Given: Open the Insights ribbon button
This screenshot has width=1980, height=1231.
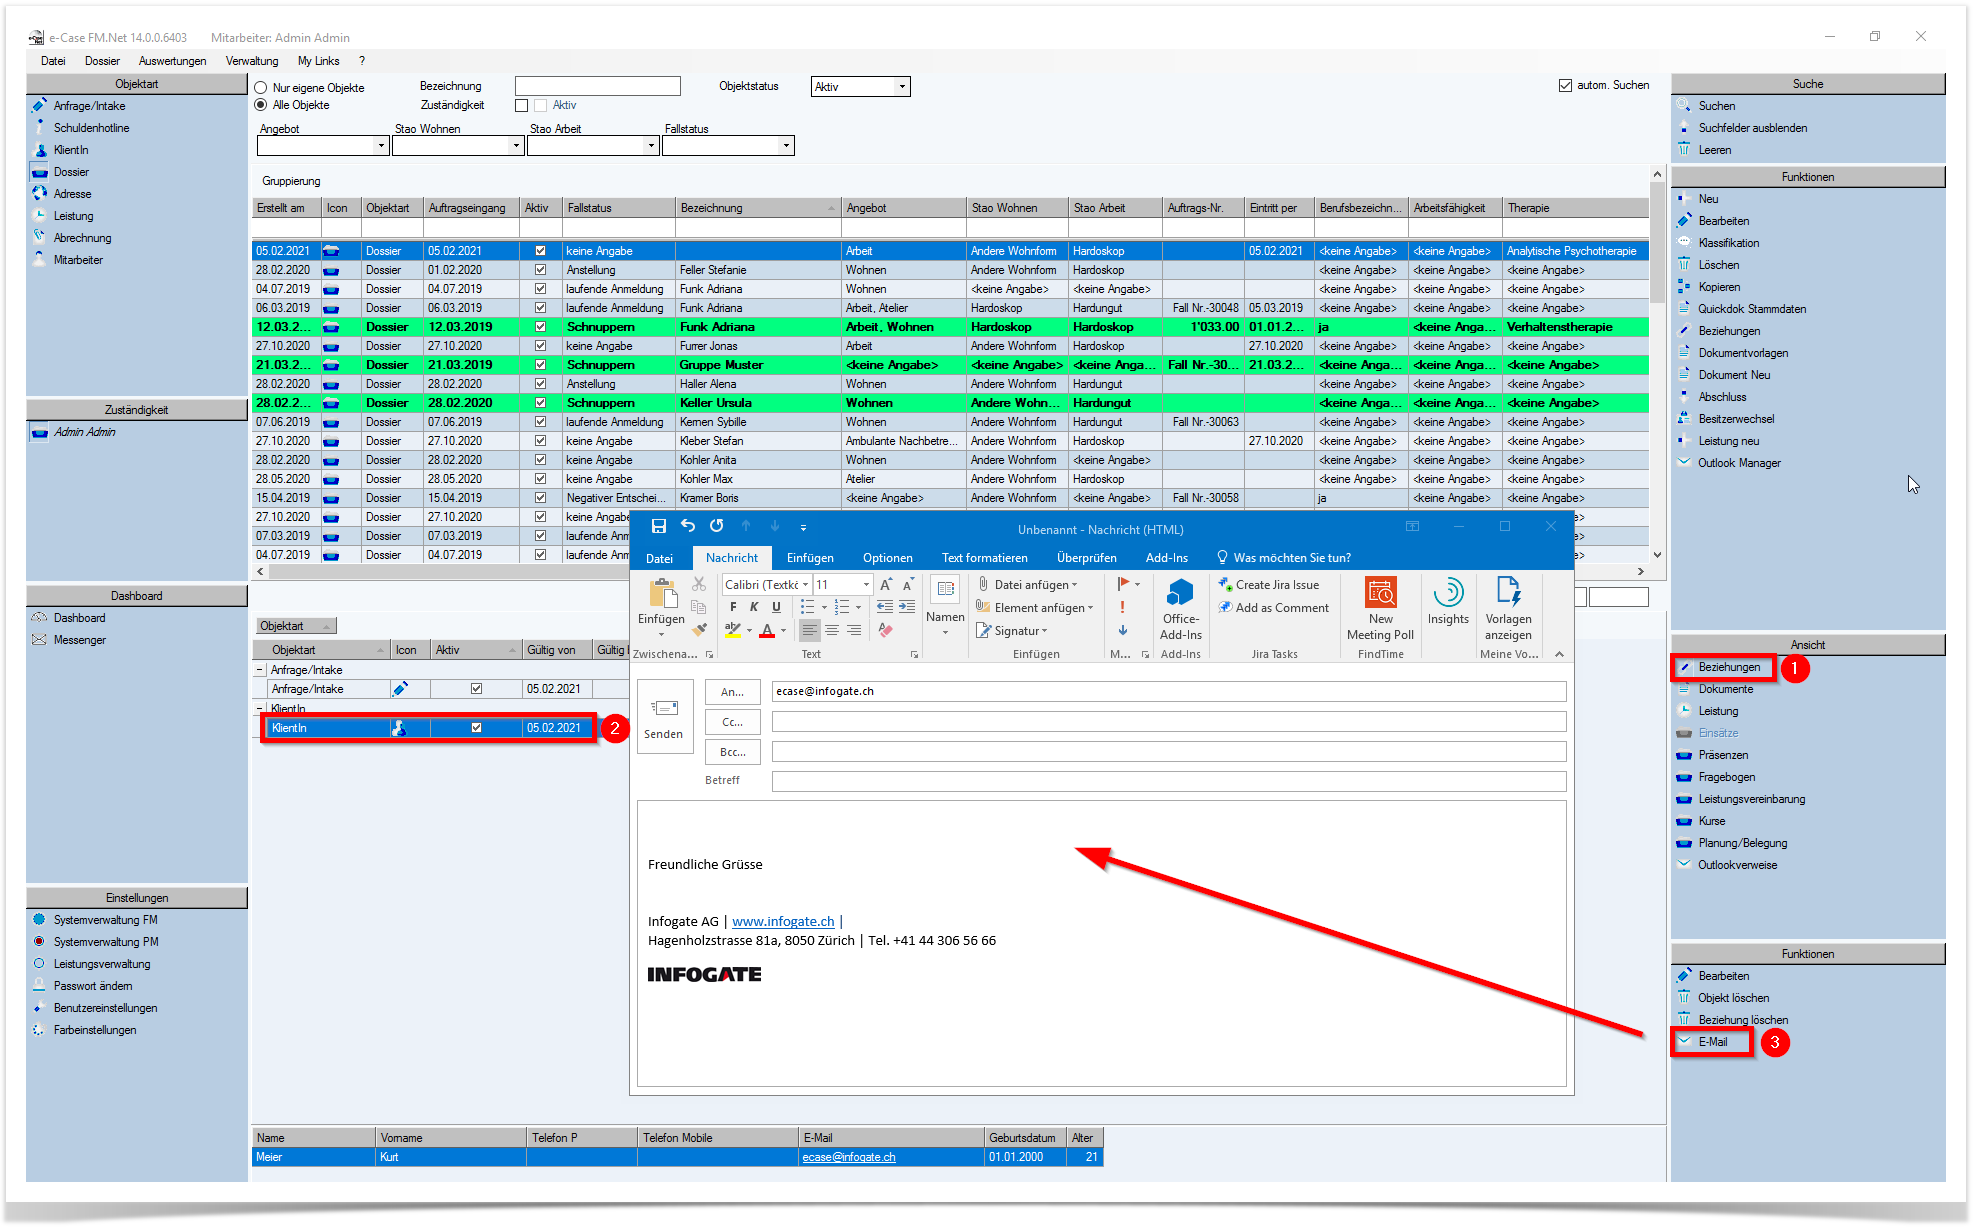Looking at the screenshot, I should point(1448,601).
